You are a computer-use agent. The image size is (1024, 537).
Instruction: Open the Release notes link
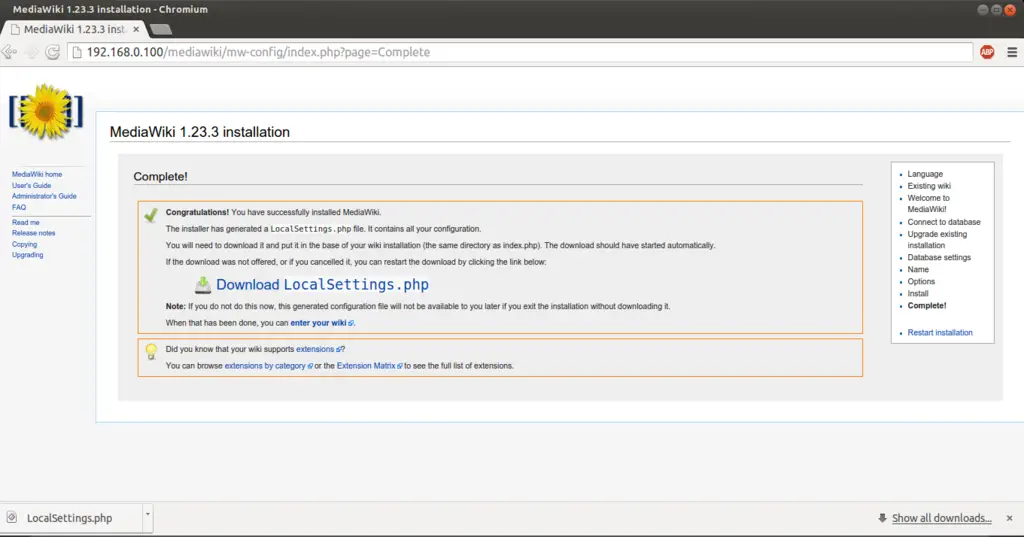point(33,233)
